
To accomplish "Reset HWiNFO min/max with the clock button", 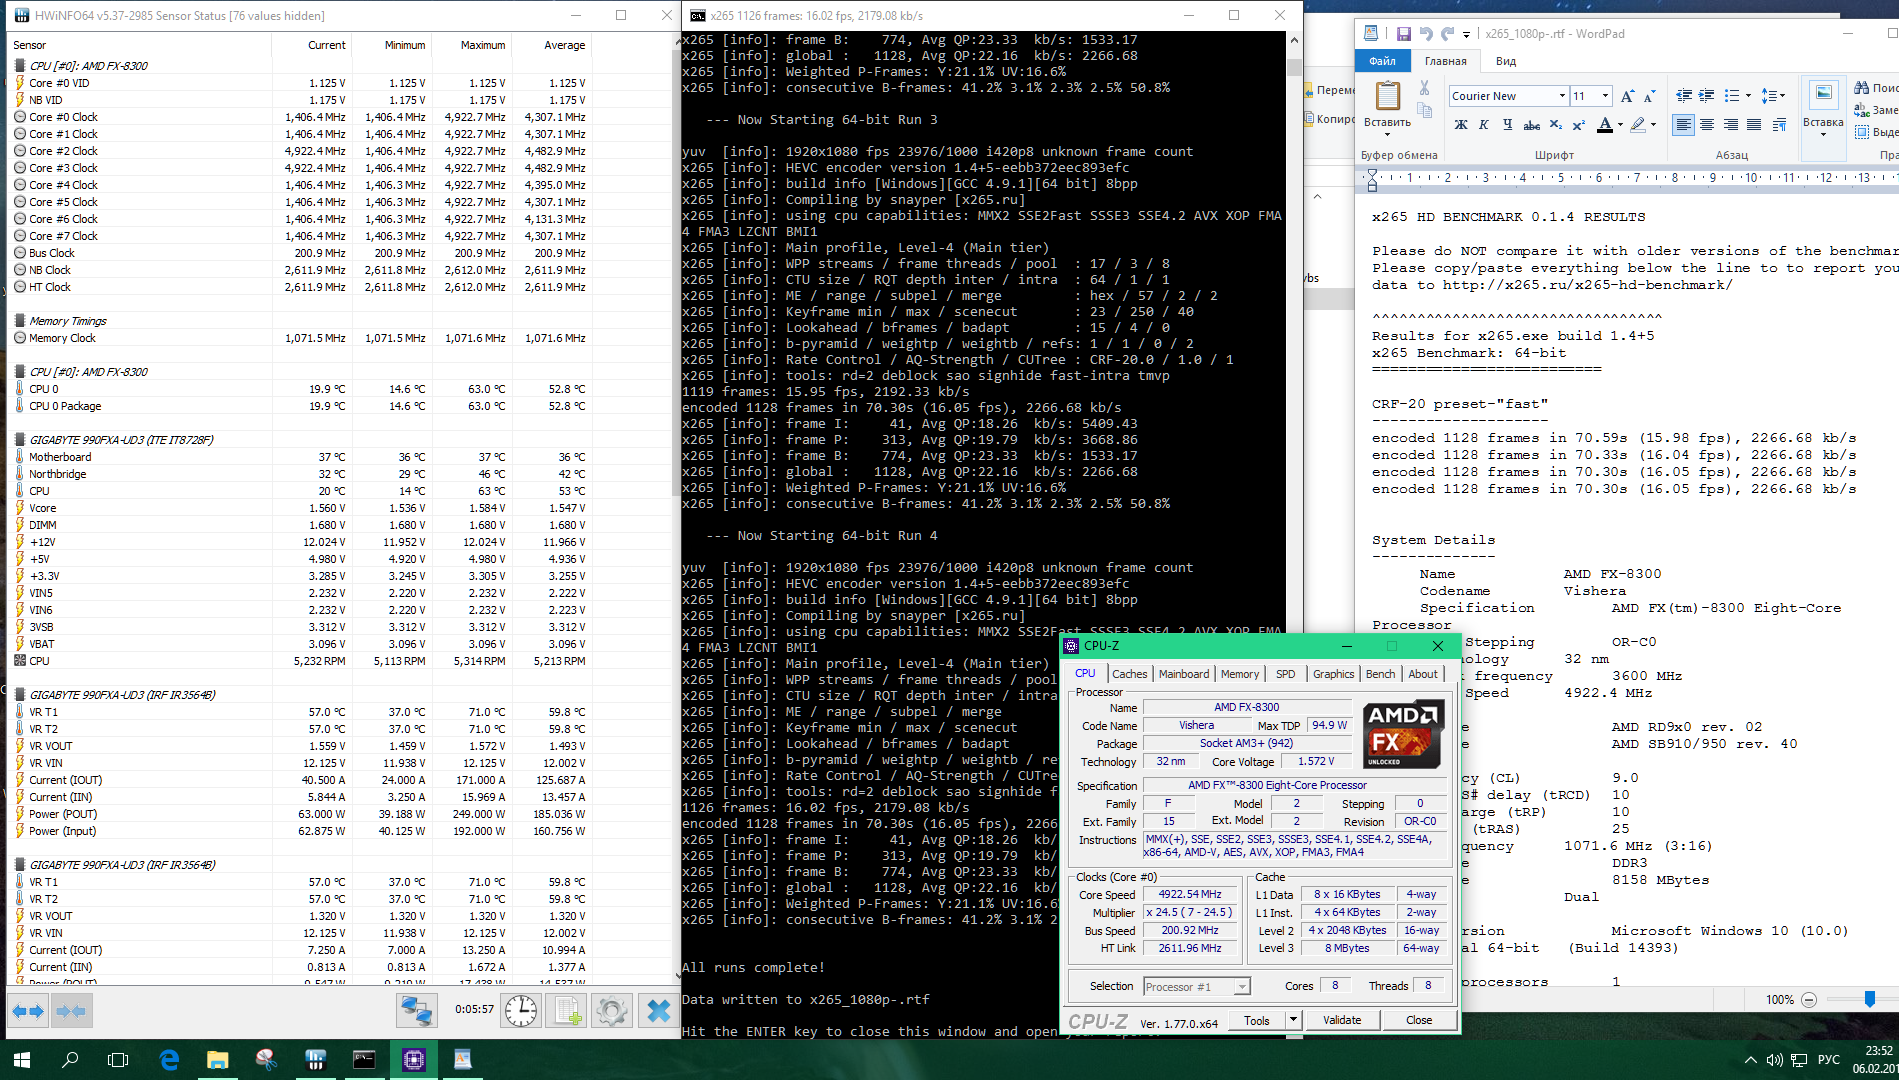I will (x=520, y=1011).
